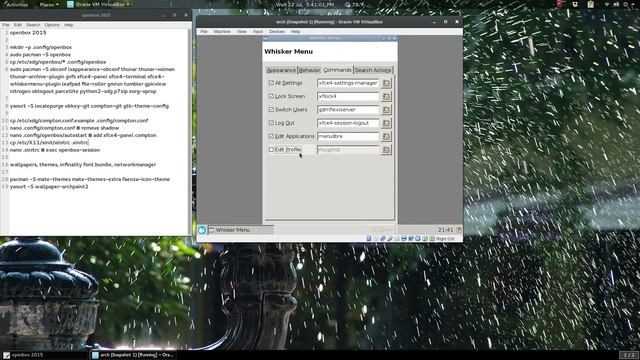Toggle the Log Out checkbox
The height and width of the screenshot is (360, 640).
271,123
